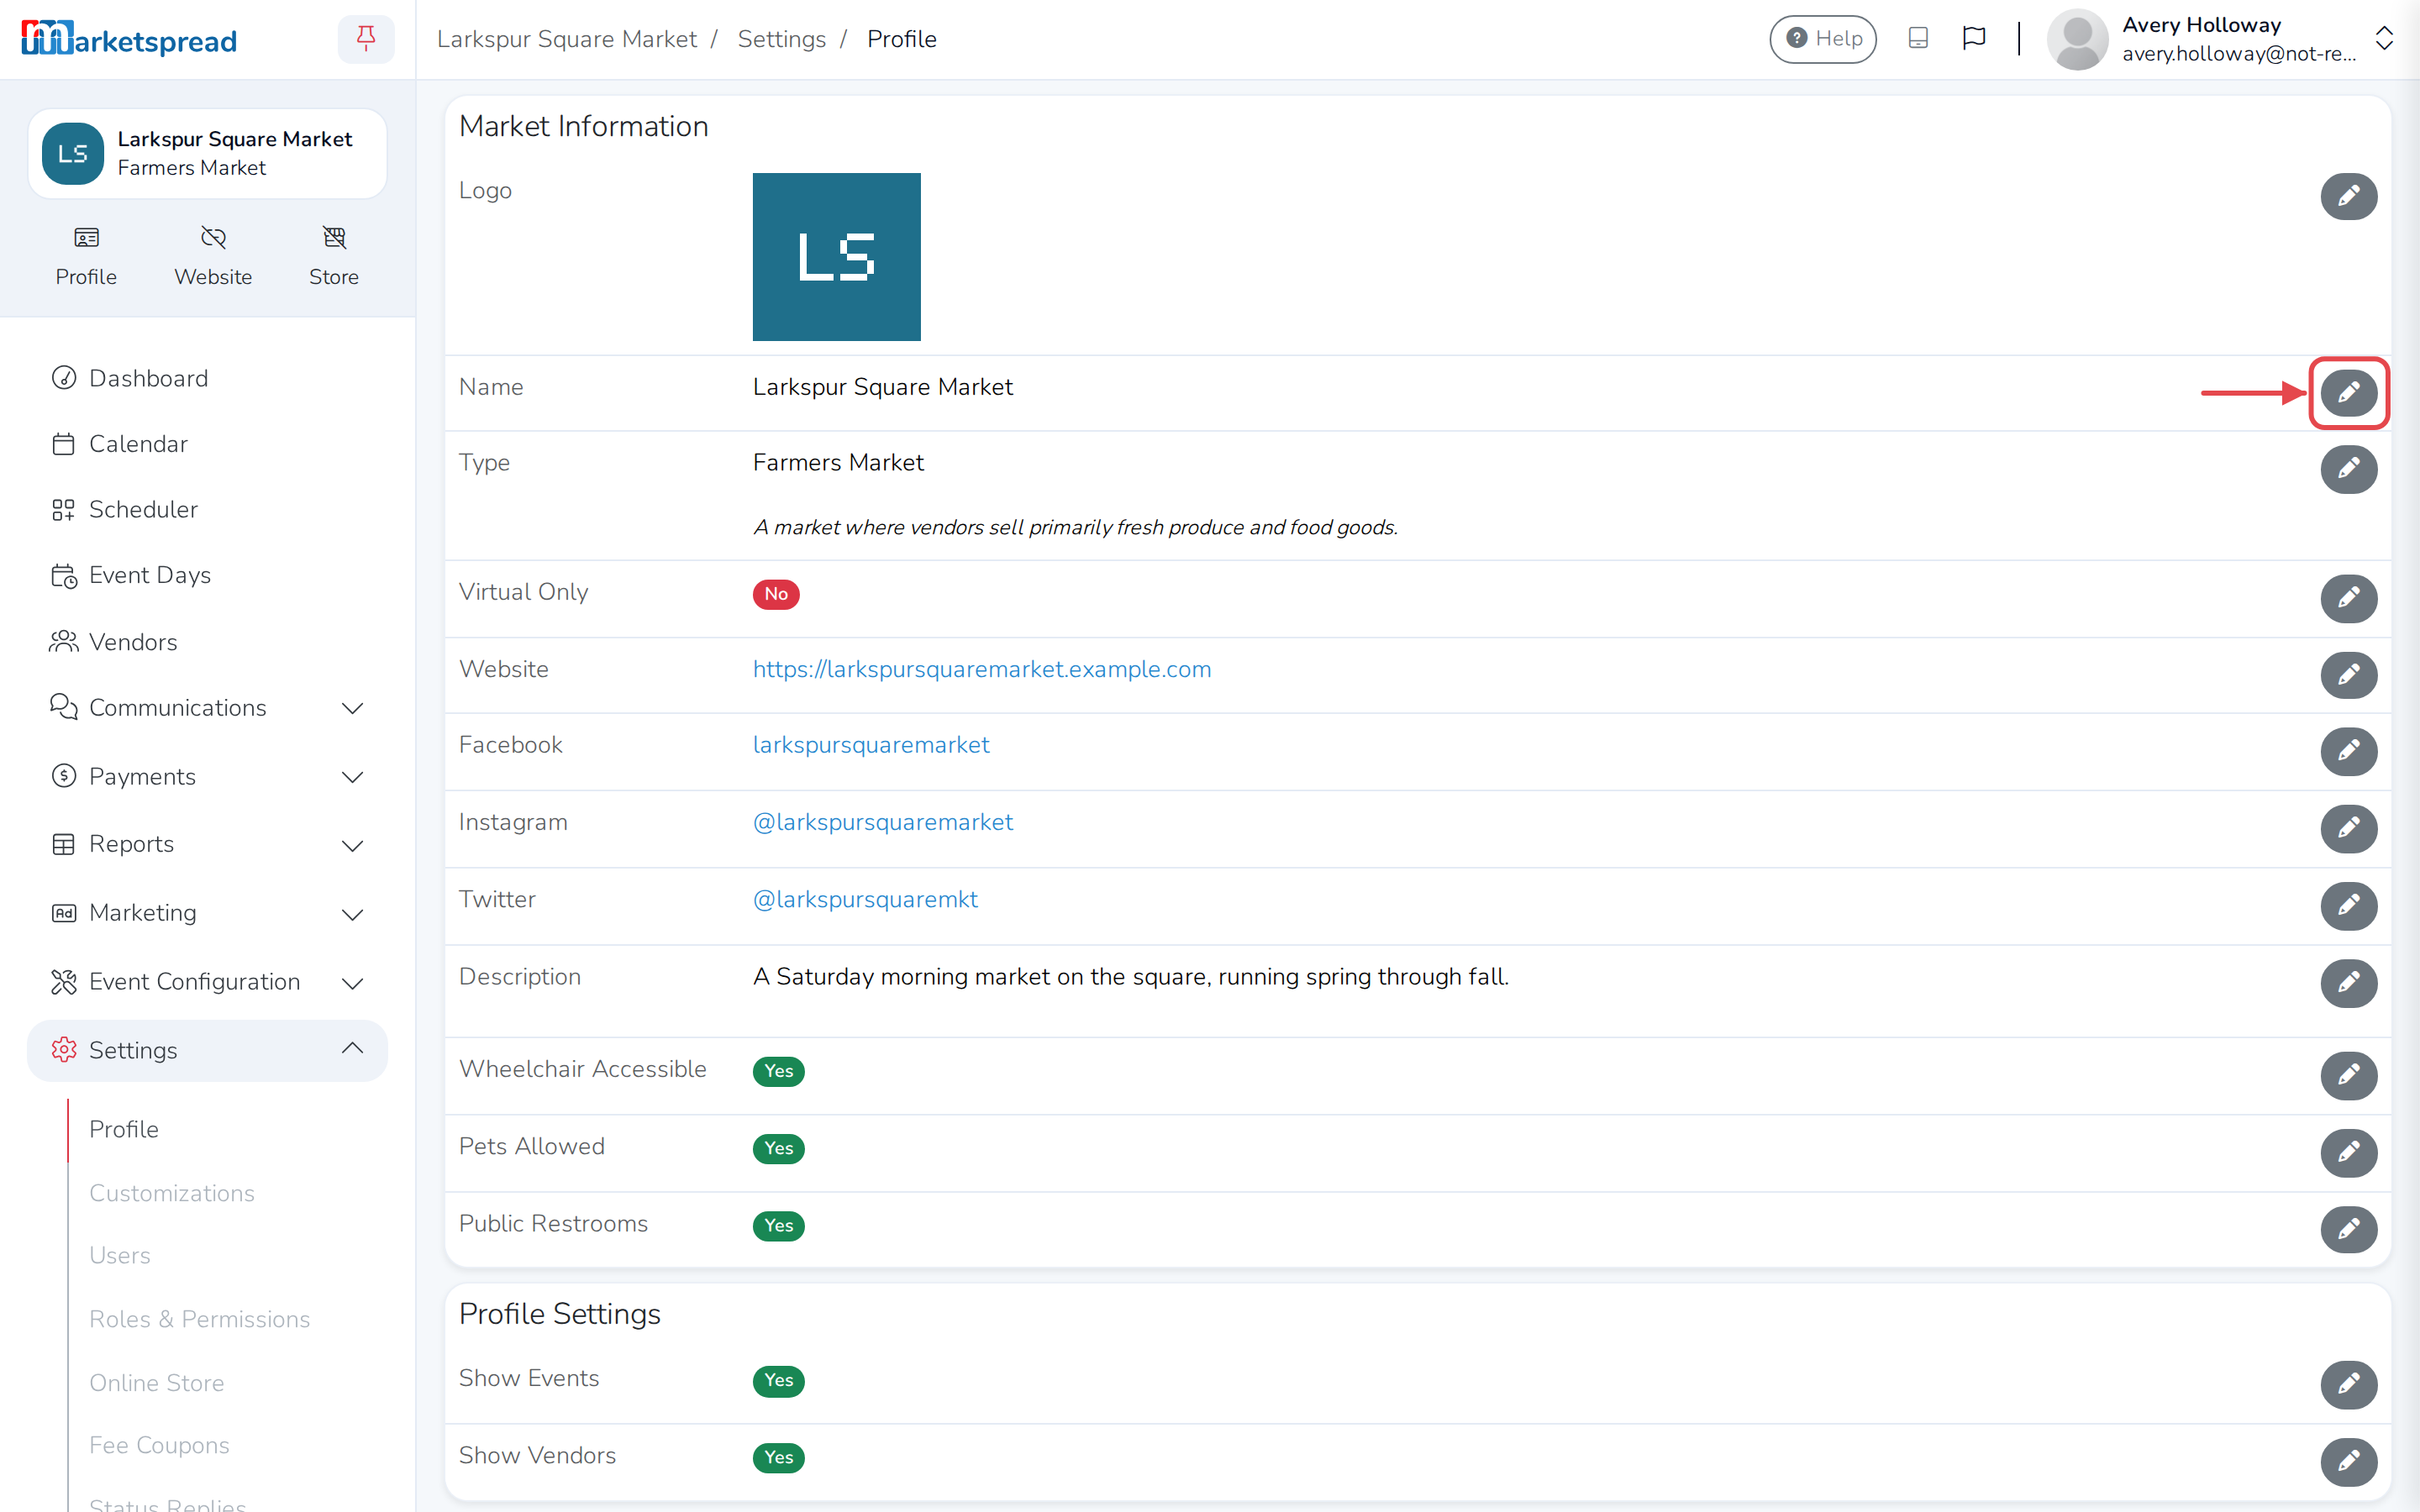
Task: Edit Show Events setting
Action: (x=2348, y=1384)
